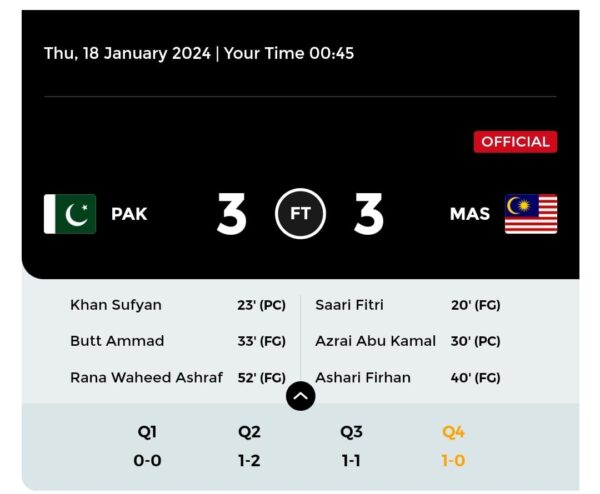Screen dimensions: 600x494
Task: Open scorer Saari Fitri
Action: point(349,305)
